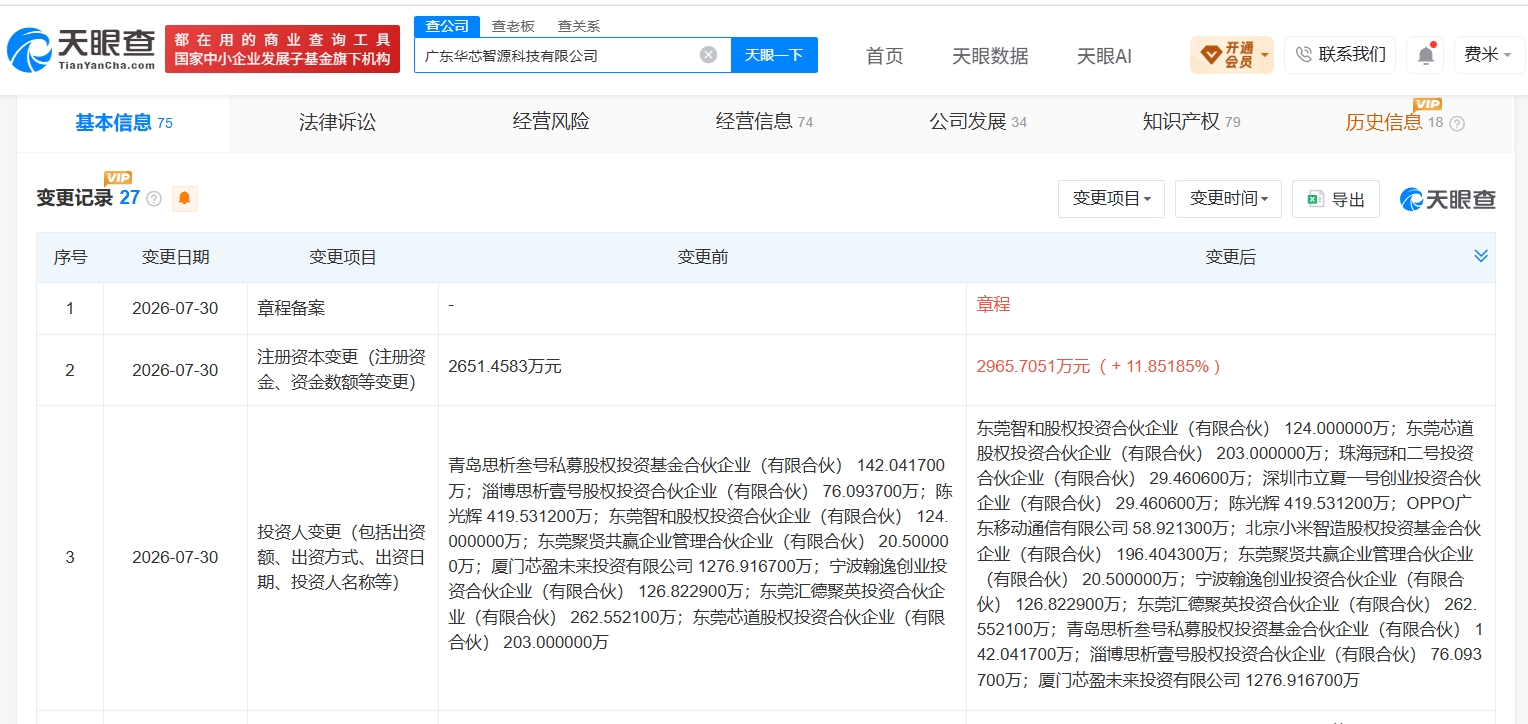Click the red banner 都在用的商业查询工具

pyautogui.click(x=282, y=49)
